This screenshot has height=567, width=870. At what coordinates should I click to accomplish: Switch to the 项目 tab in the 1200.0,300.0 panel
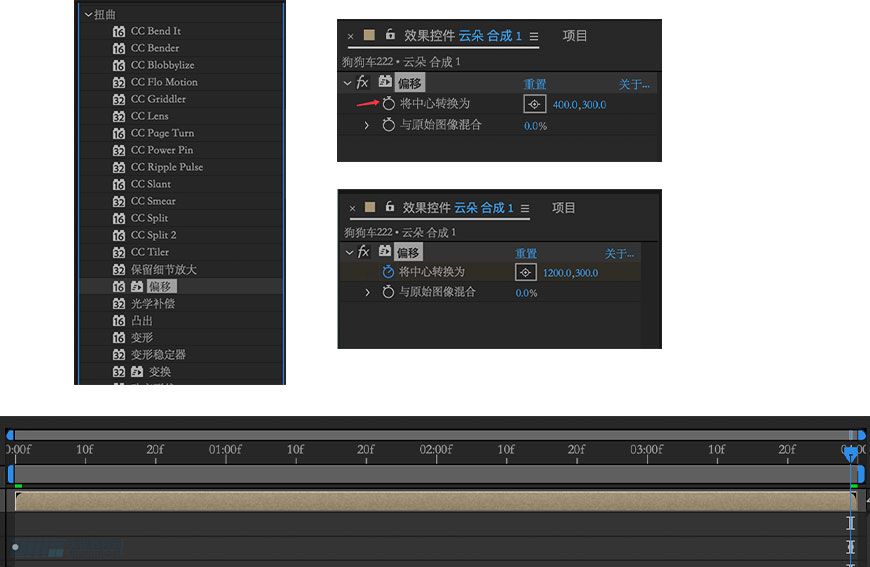tap(564, 208)
